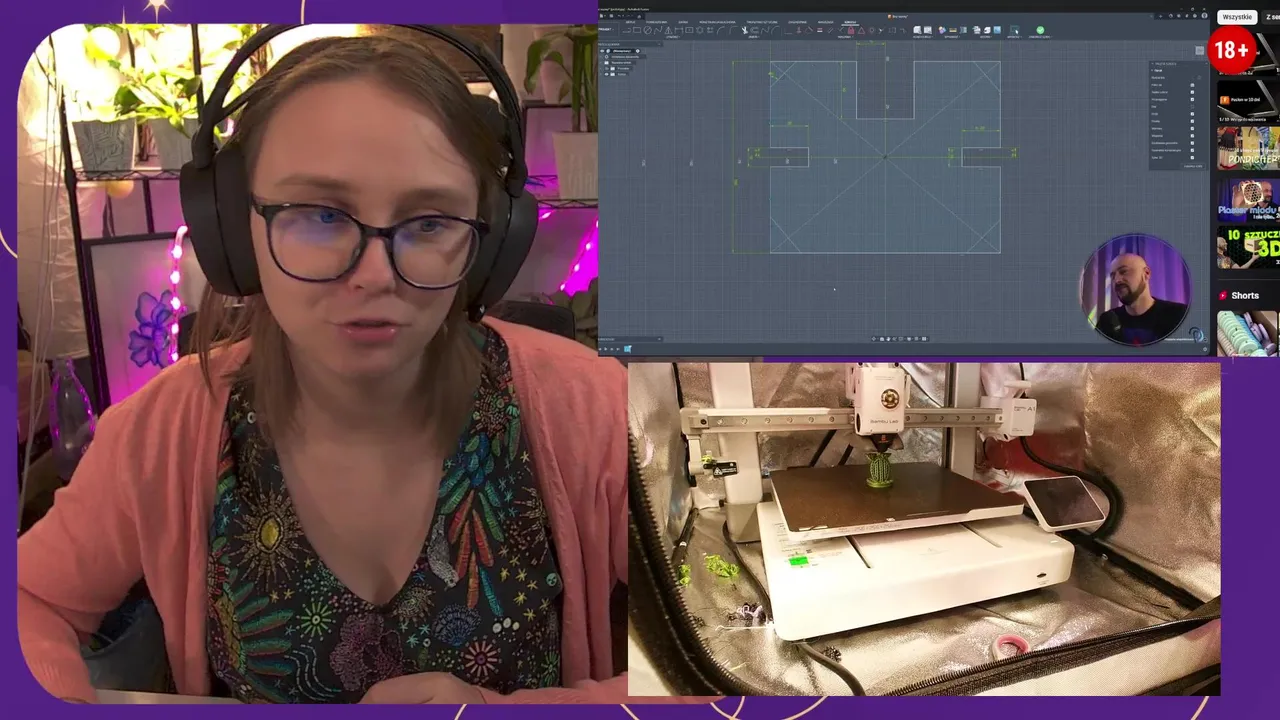This screenshot has height=720, width=1280.
Task: Select the Spline sketch tool
Action: (x=658, y=31)
